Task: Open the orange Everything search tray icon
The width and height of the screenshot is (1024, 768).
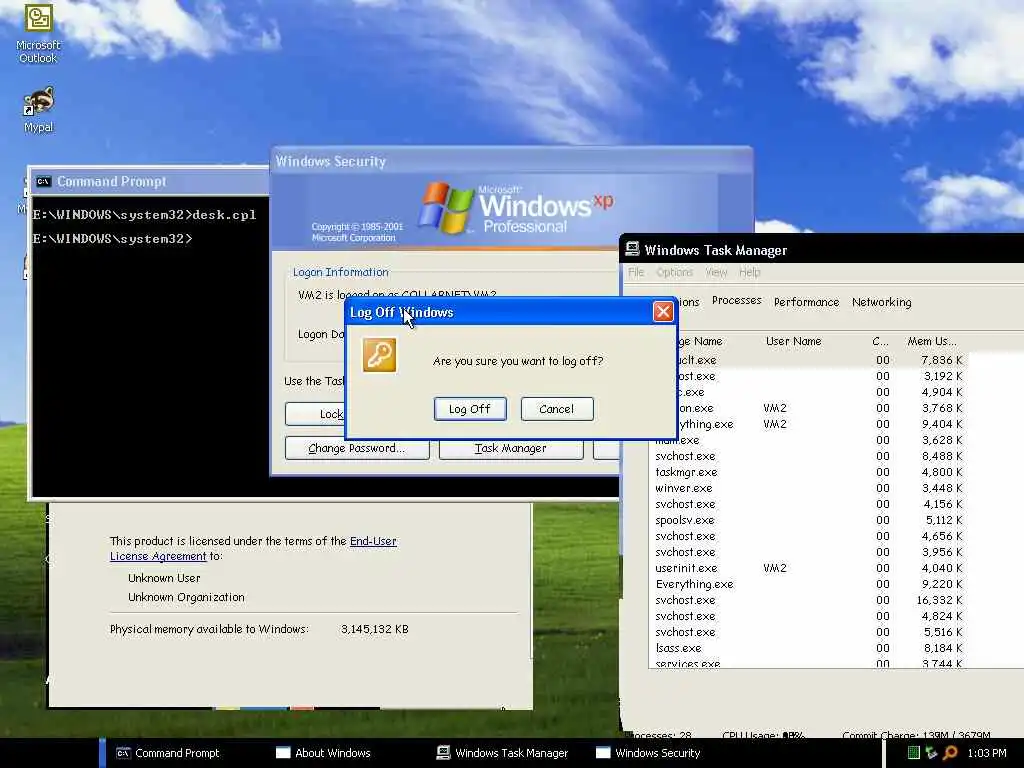Action: click(950, 753)
